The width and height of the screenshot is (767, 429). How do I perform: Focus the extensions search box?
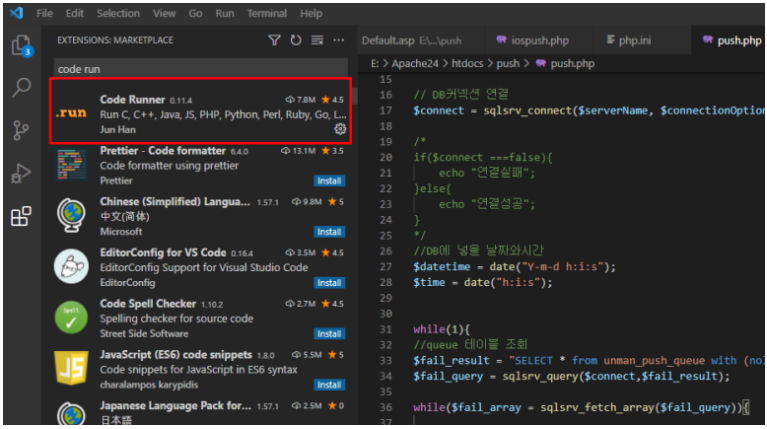[201, 69]
